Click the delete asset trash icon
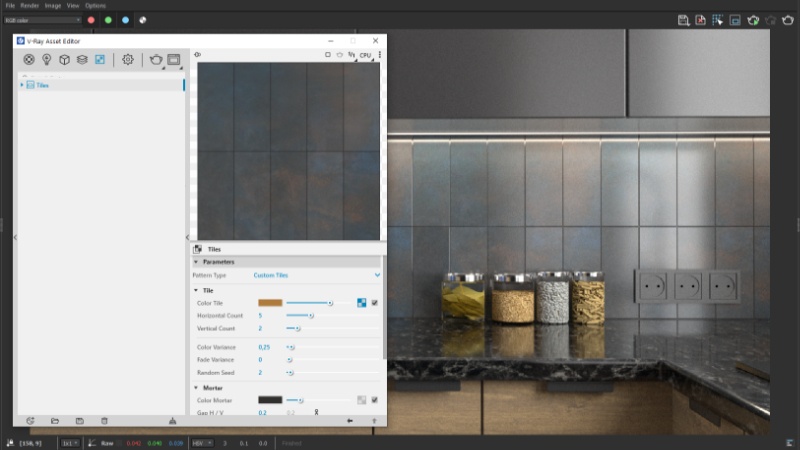Image resolution: width=800 pixels, height=450 pixels. (x=104, y=421)
